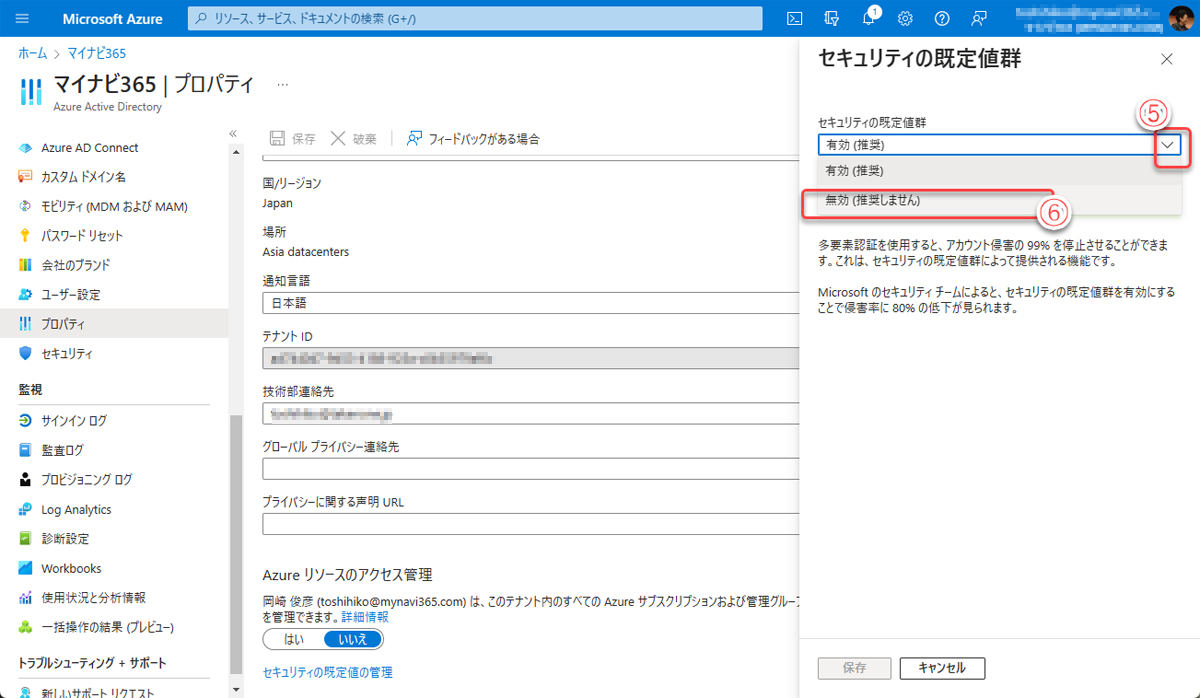Open モビリティ (MDM および MAM)
This screenshot has height=698, width=1200.
[114, 206]
